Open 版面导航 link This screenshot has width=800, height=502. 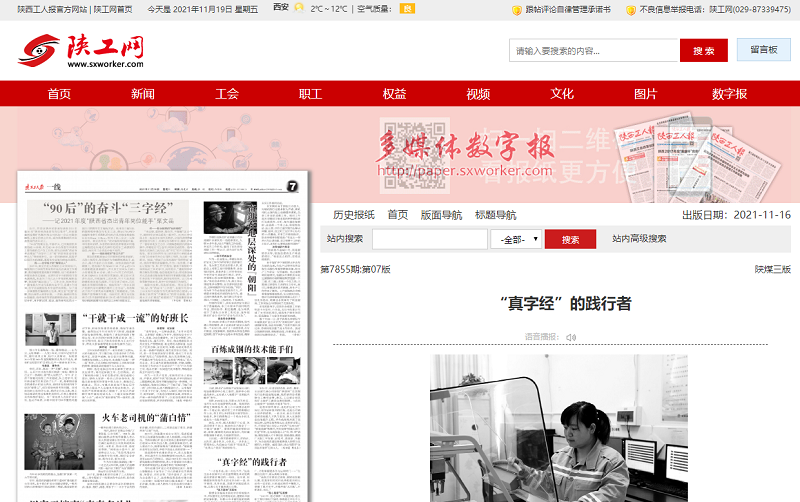pyautogui.click(x=441, y=215)
